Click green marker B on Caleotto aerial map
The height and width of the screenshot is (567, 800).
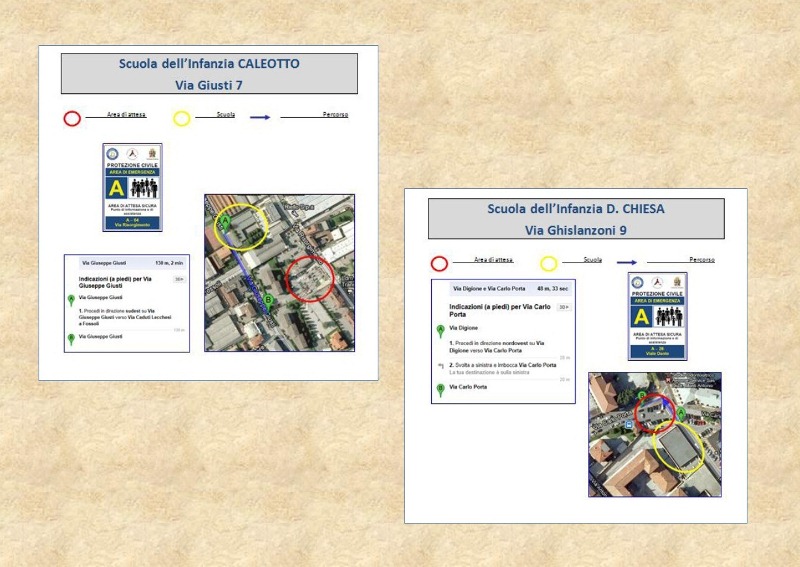(268, 298)
